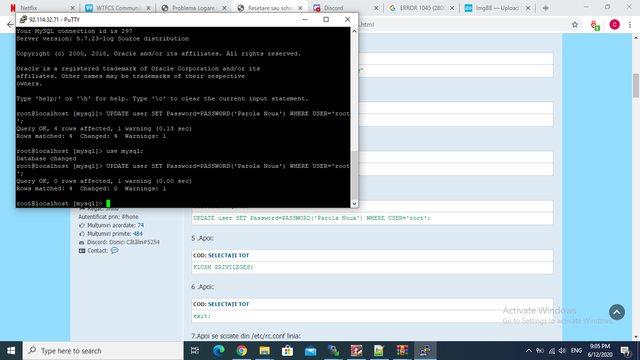640x360 pixels.
Task: Open the Mulțumiri acordate count 74
Action: click(x=140, y=225)
